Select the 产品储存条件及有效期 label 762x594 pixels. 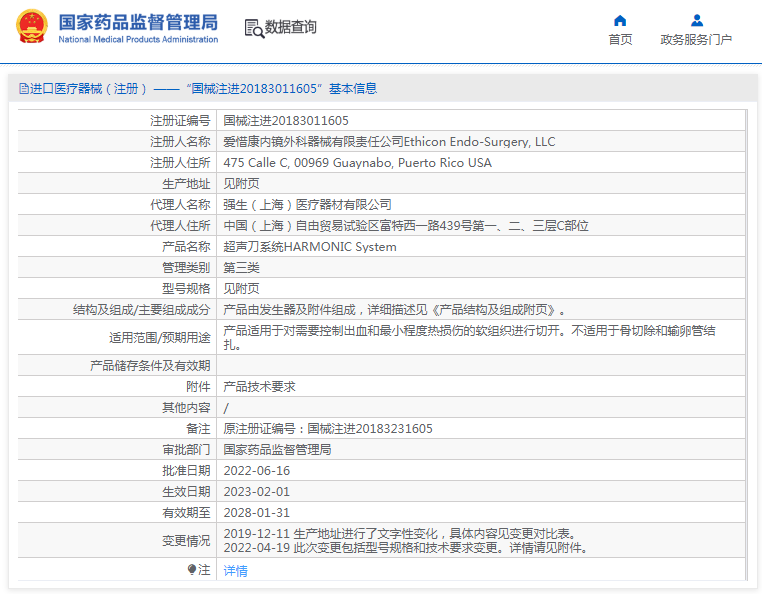tap(150, 366)
